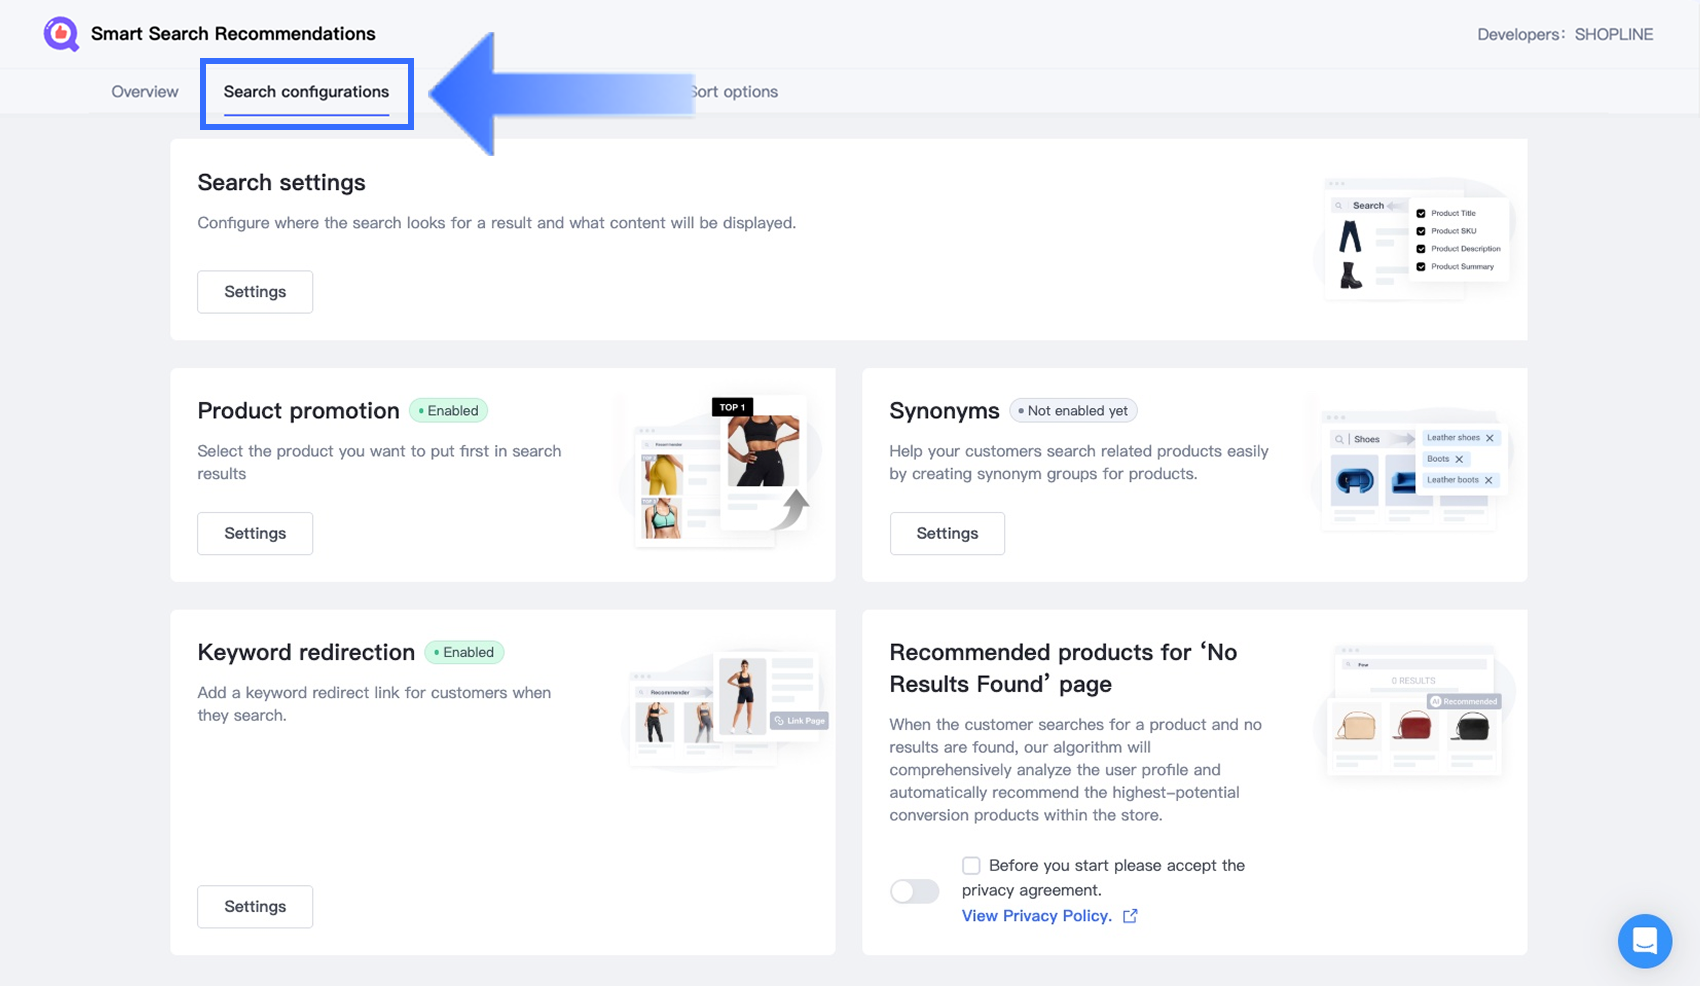Open Settings for Keyword redirection

(255, 907)
